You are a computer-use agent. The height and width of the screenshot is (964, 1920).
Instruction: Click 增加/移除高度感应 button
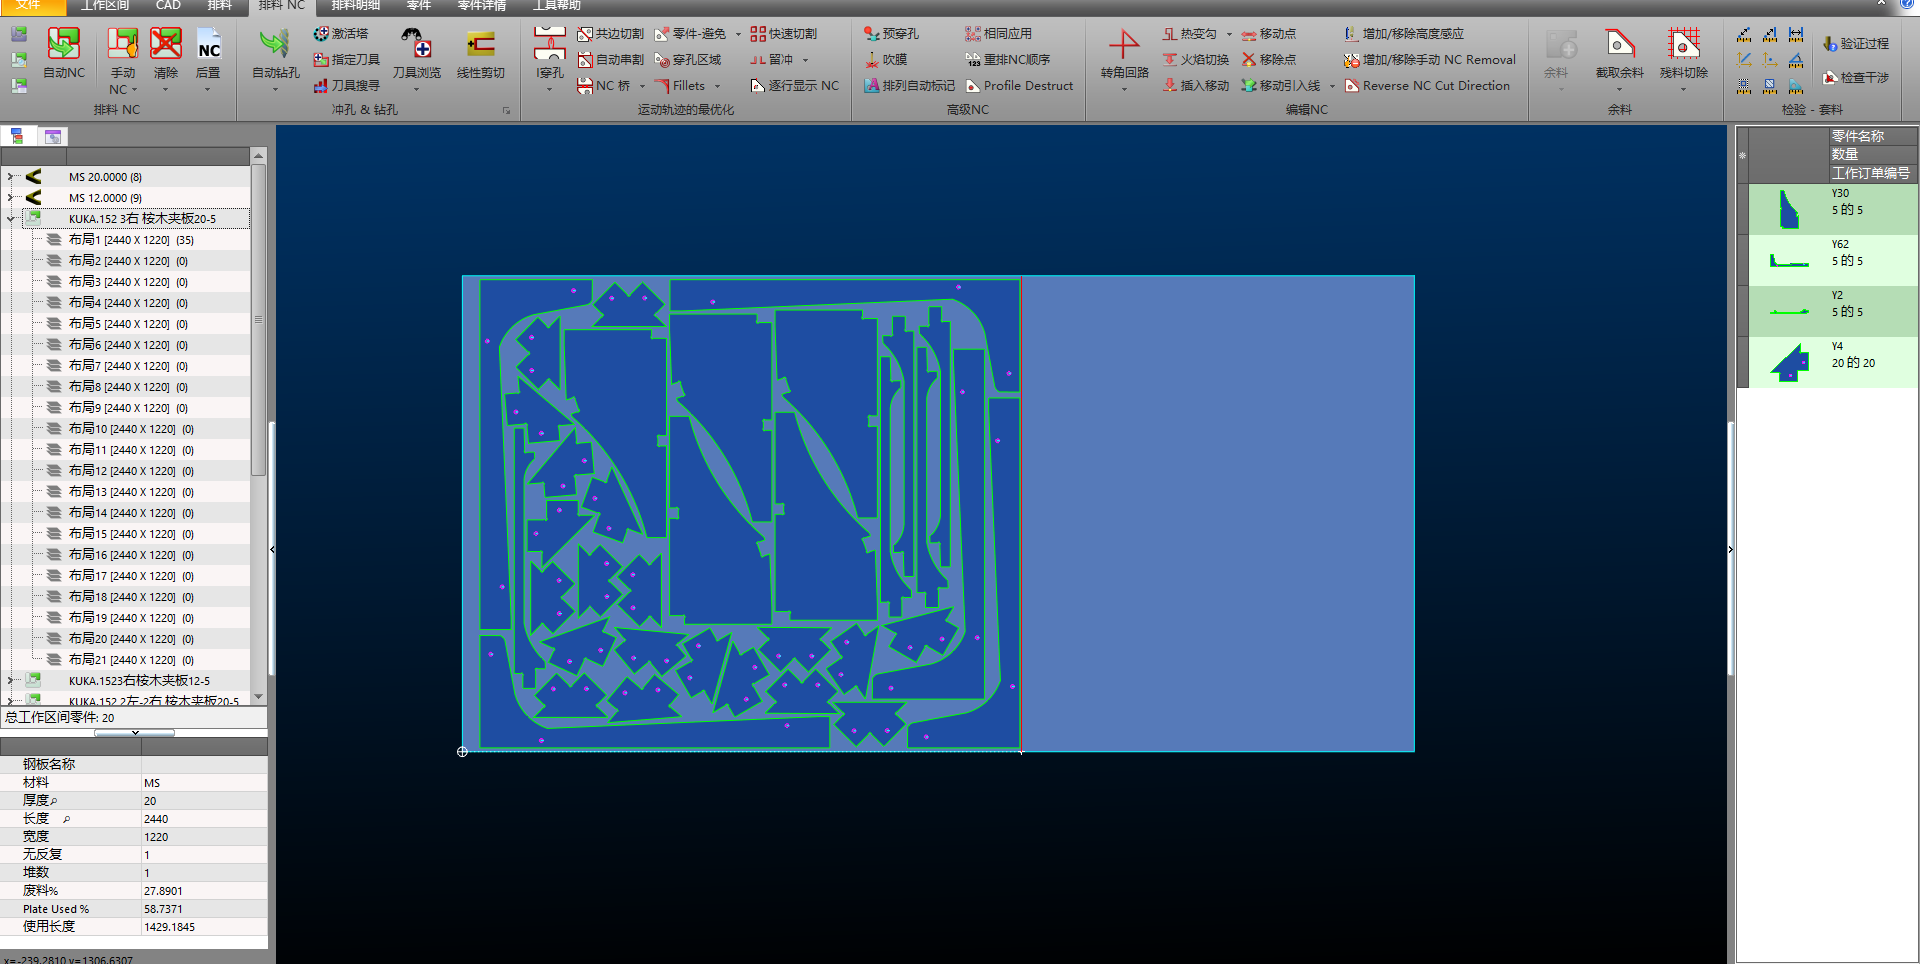click(1404, 34)
